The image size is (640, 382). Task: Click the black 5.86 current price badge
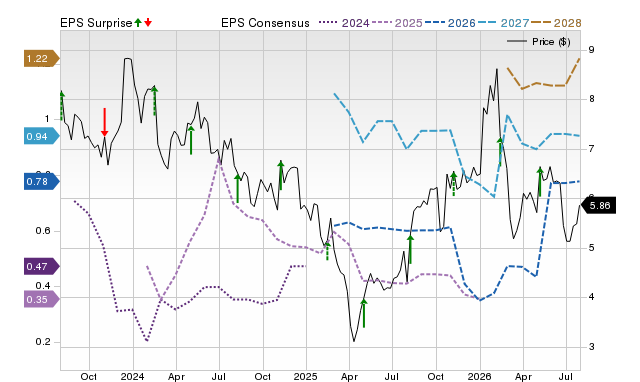598,205
